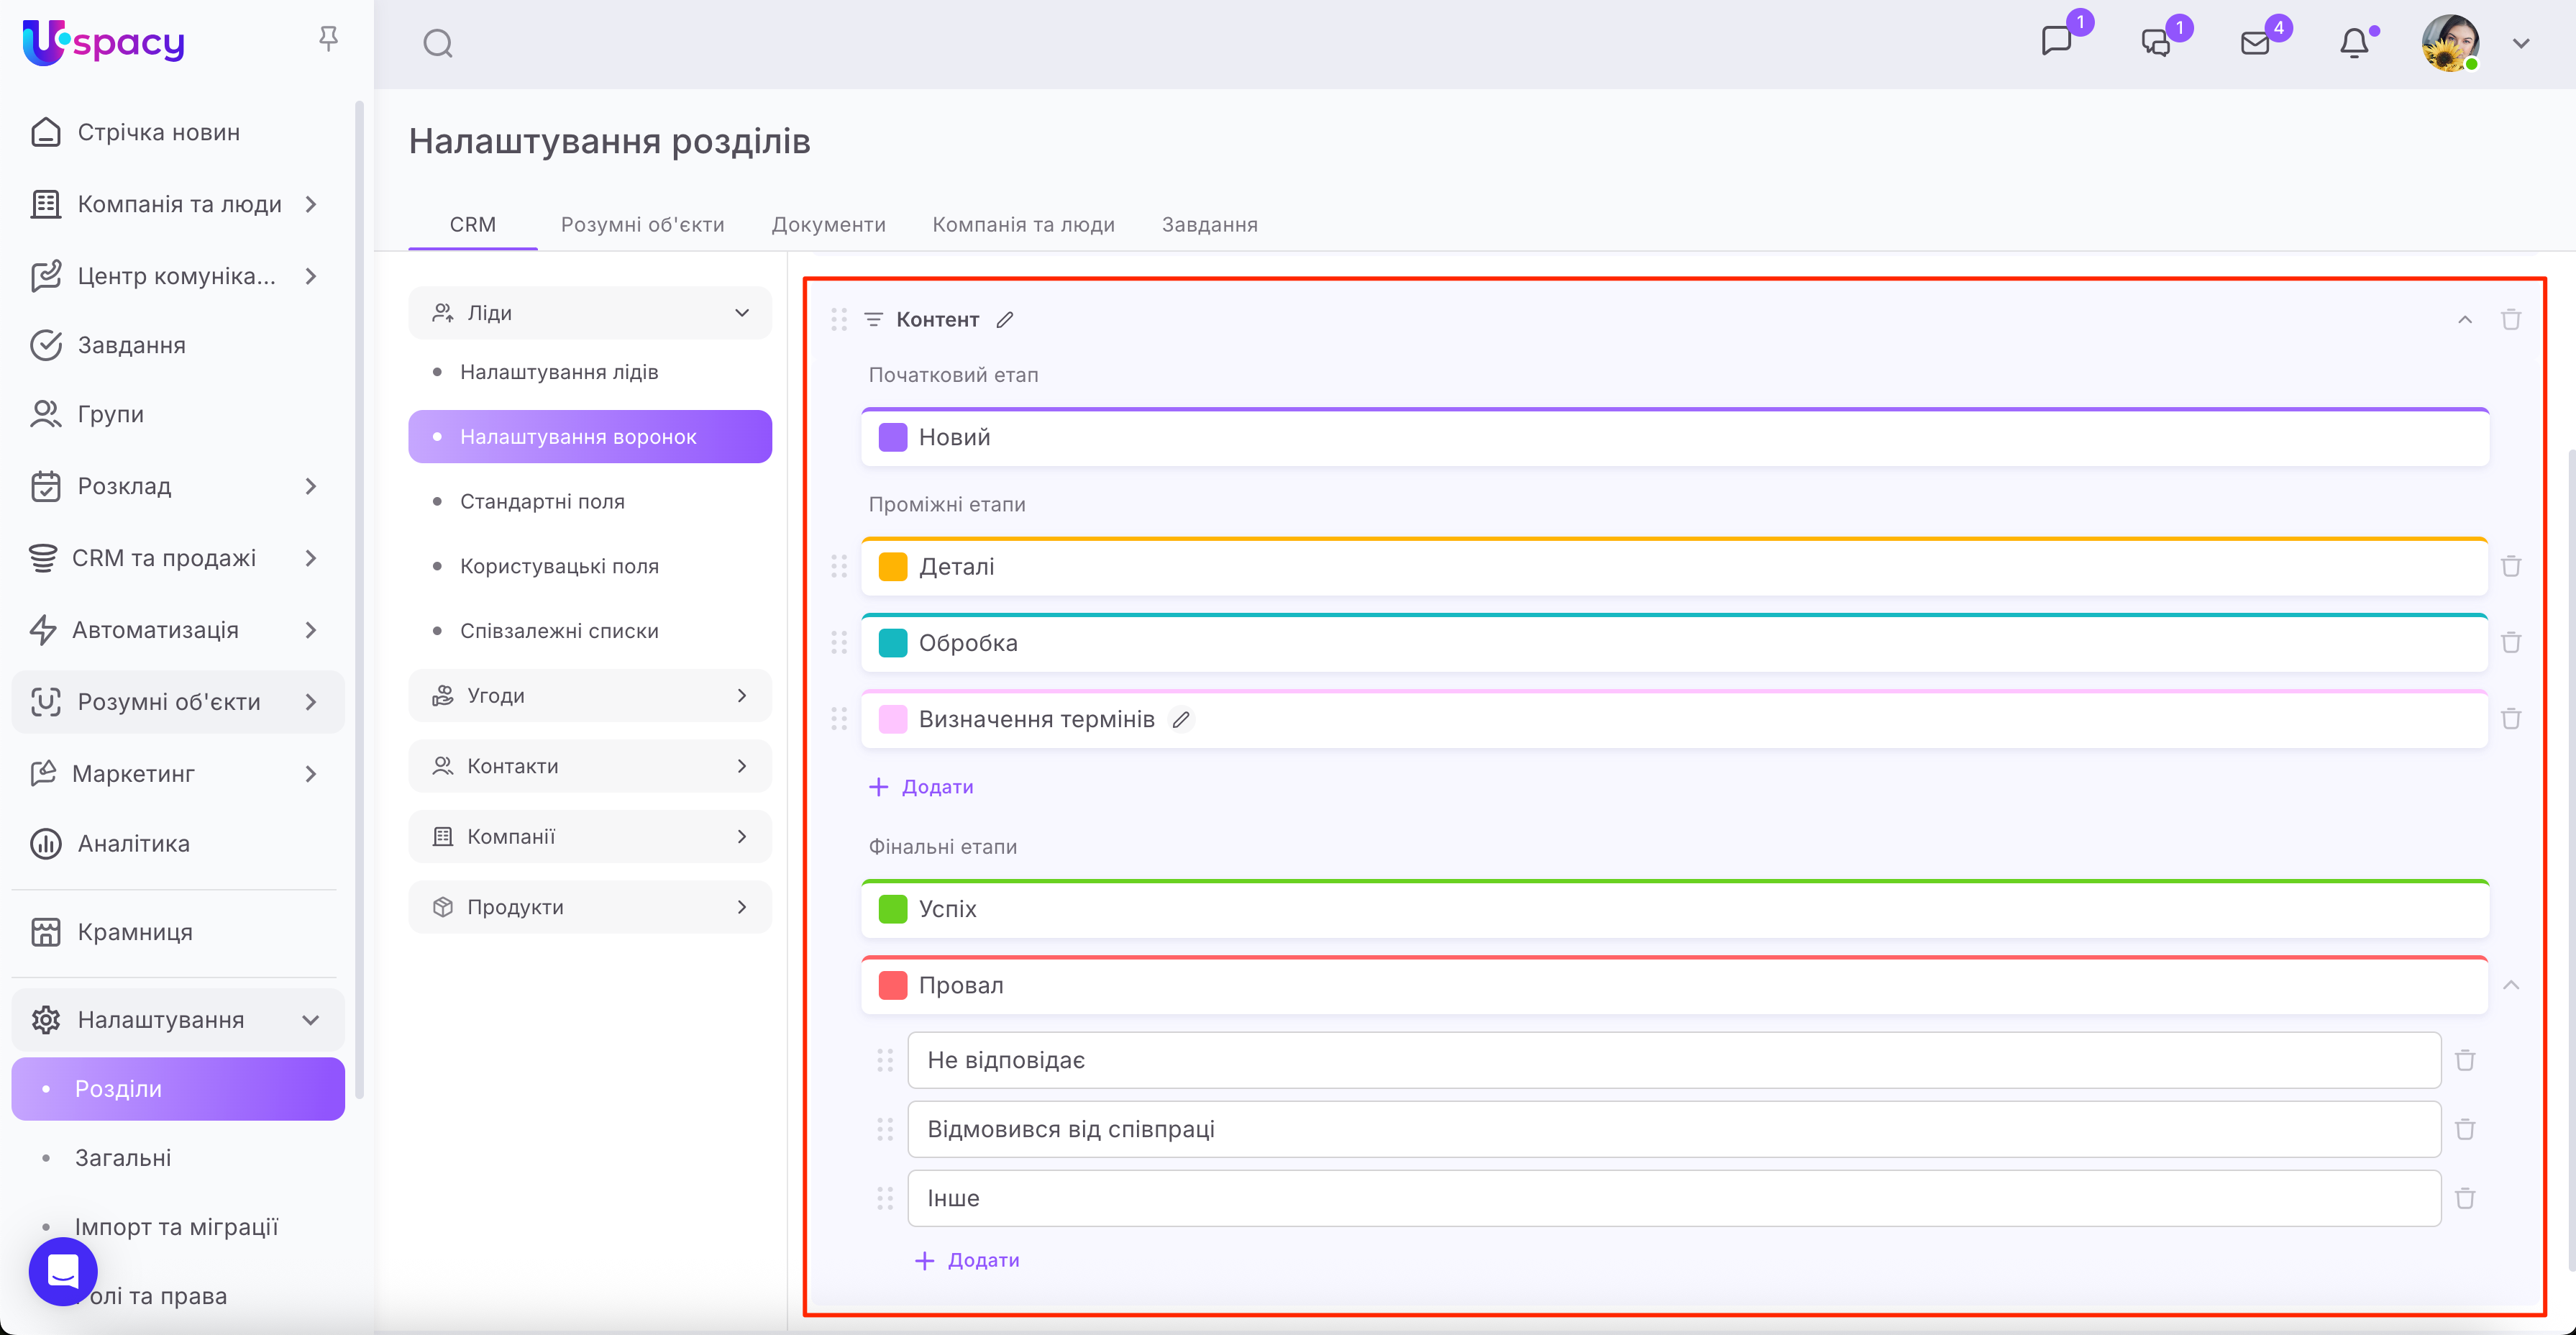Open Користувацькі поля settings
The width and height of the screenshot is (2576, 1335).
(559, 566)
